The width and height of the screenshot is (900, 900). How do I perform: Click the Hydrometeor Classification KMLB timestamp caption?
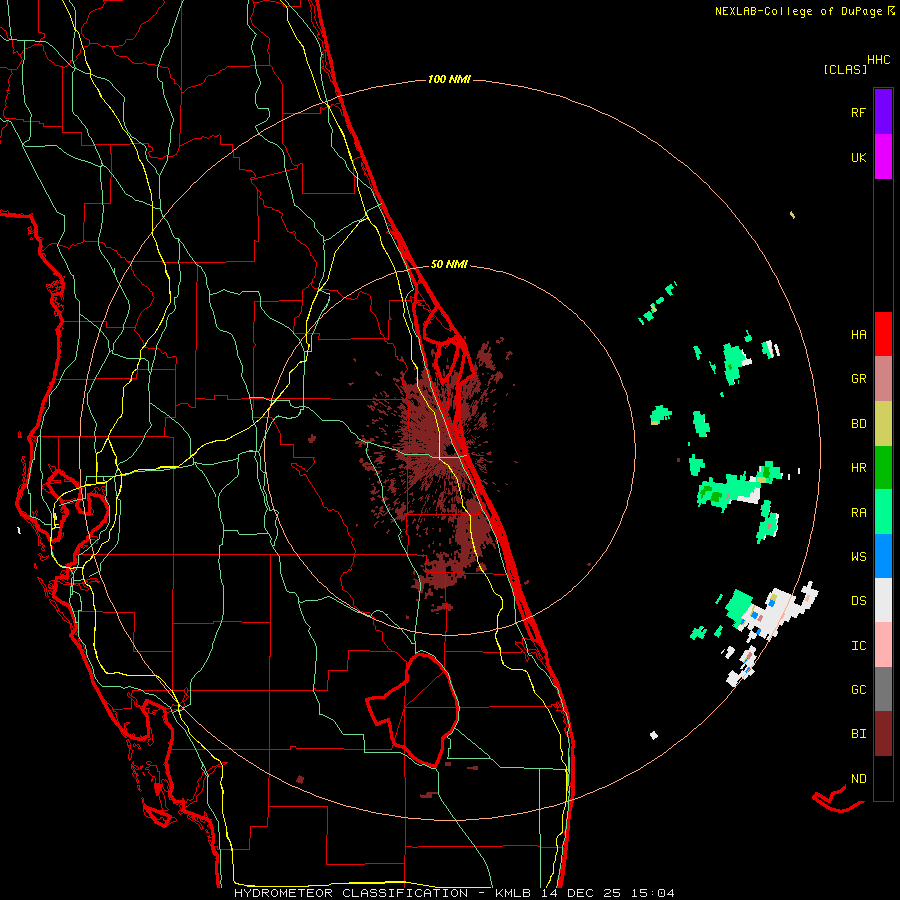click(454, 893)
